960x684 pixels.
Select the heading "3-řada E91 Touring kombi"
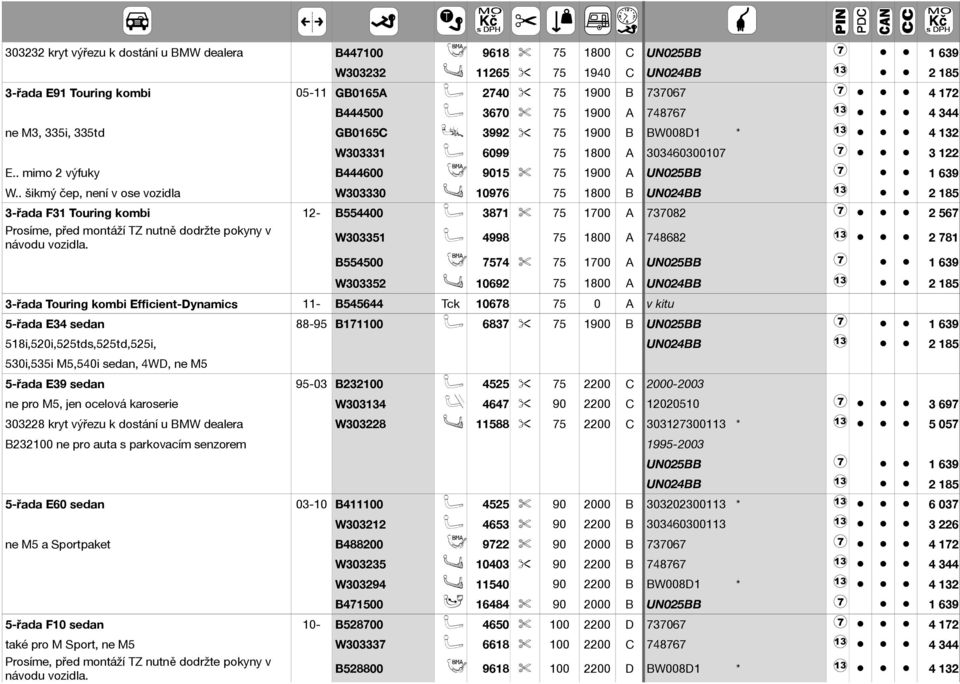click(x=78, y=93)
